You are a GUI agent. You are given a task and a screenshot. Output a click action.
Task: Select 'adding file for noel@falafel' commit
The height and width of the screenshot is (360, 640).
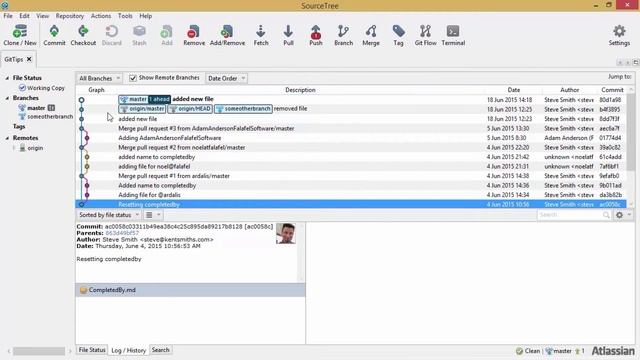pos(351,167)
